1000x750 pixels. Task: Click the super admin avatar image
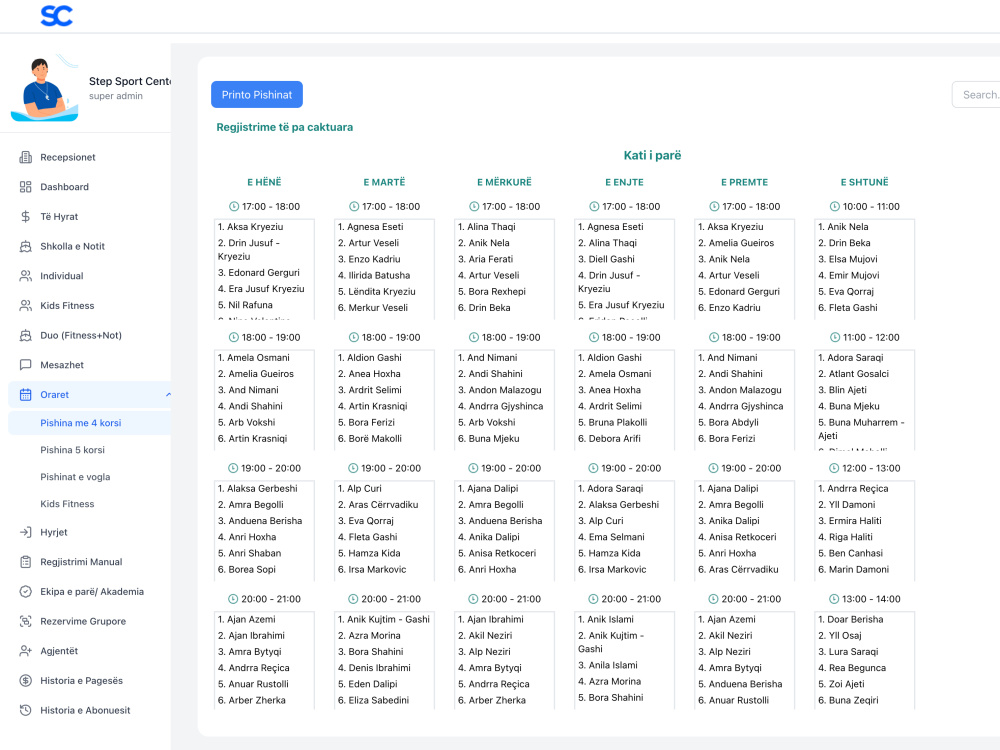click(45, 88)
